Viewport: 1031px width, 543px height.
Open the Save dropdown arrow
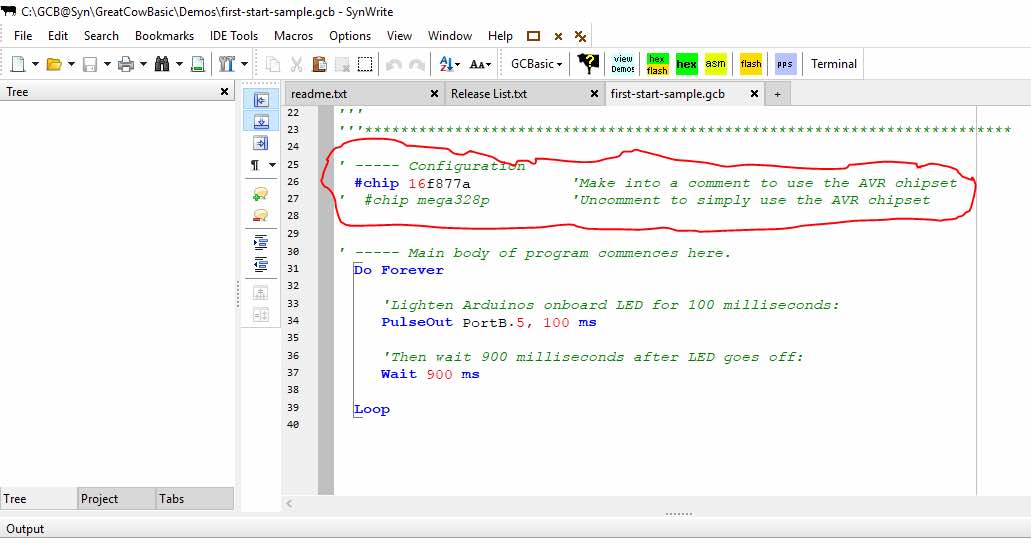107,64
